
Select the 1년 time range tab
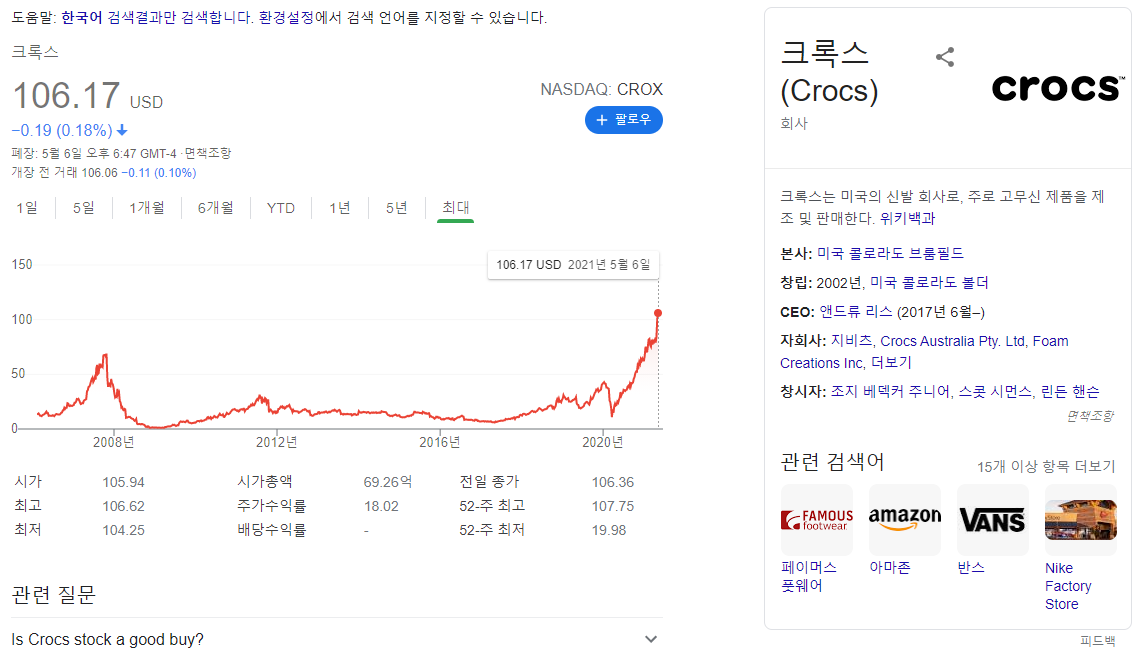click(339, 208)
